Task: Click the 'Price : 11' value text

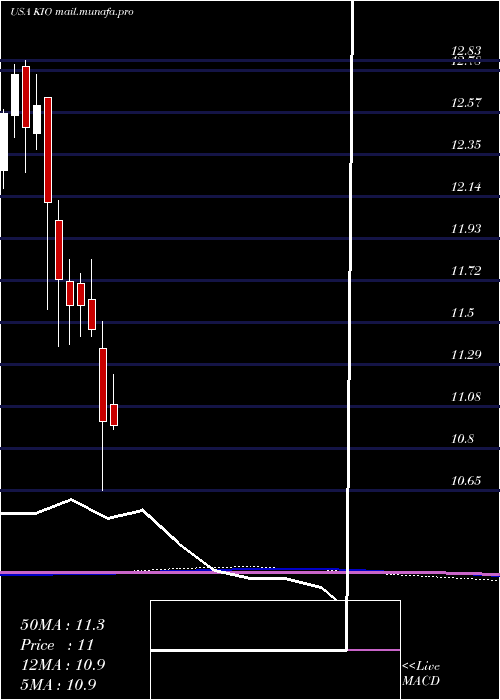Action: 57,645
